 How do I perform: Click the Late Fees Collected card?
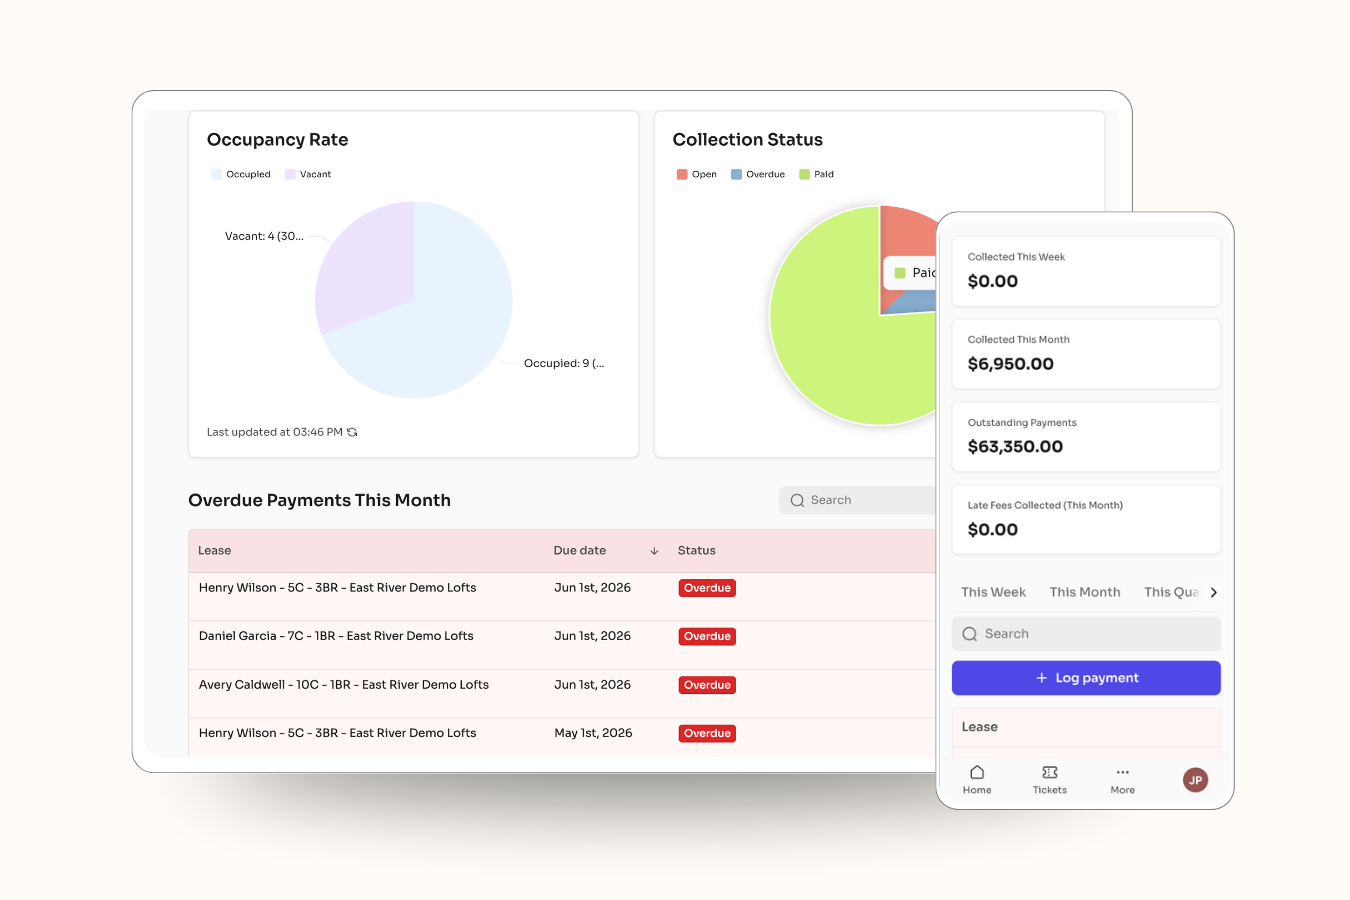pyautogui.click(x=1086, y=520)
